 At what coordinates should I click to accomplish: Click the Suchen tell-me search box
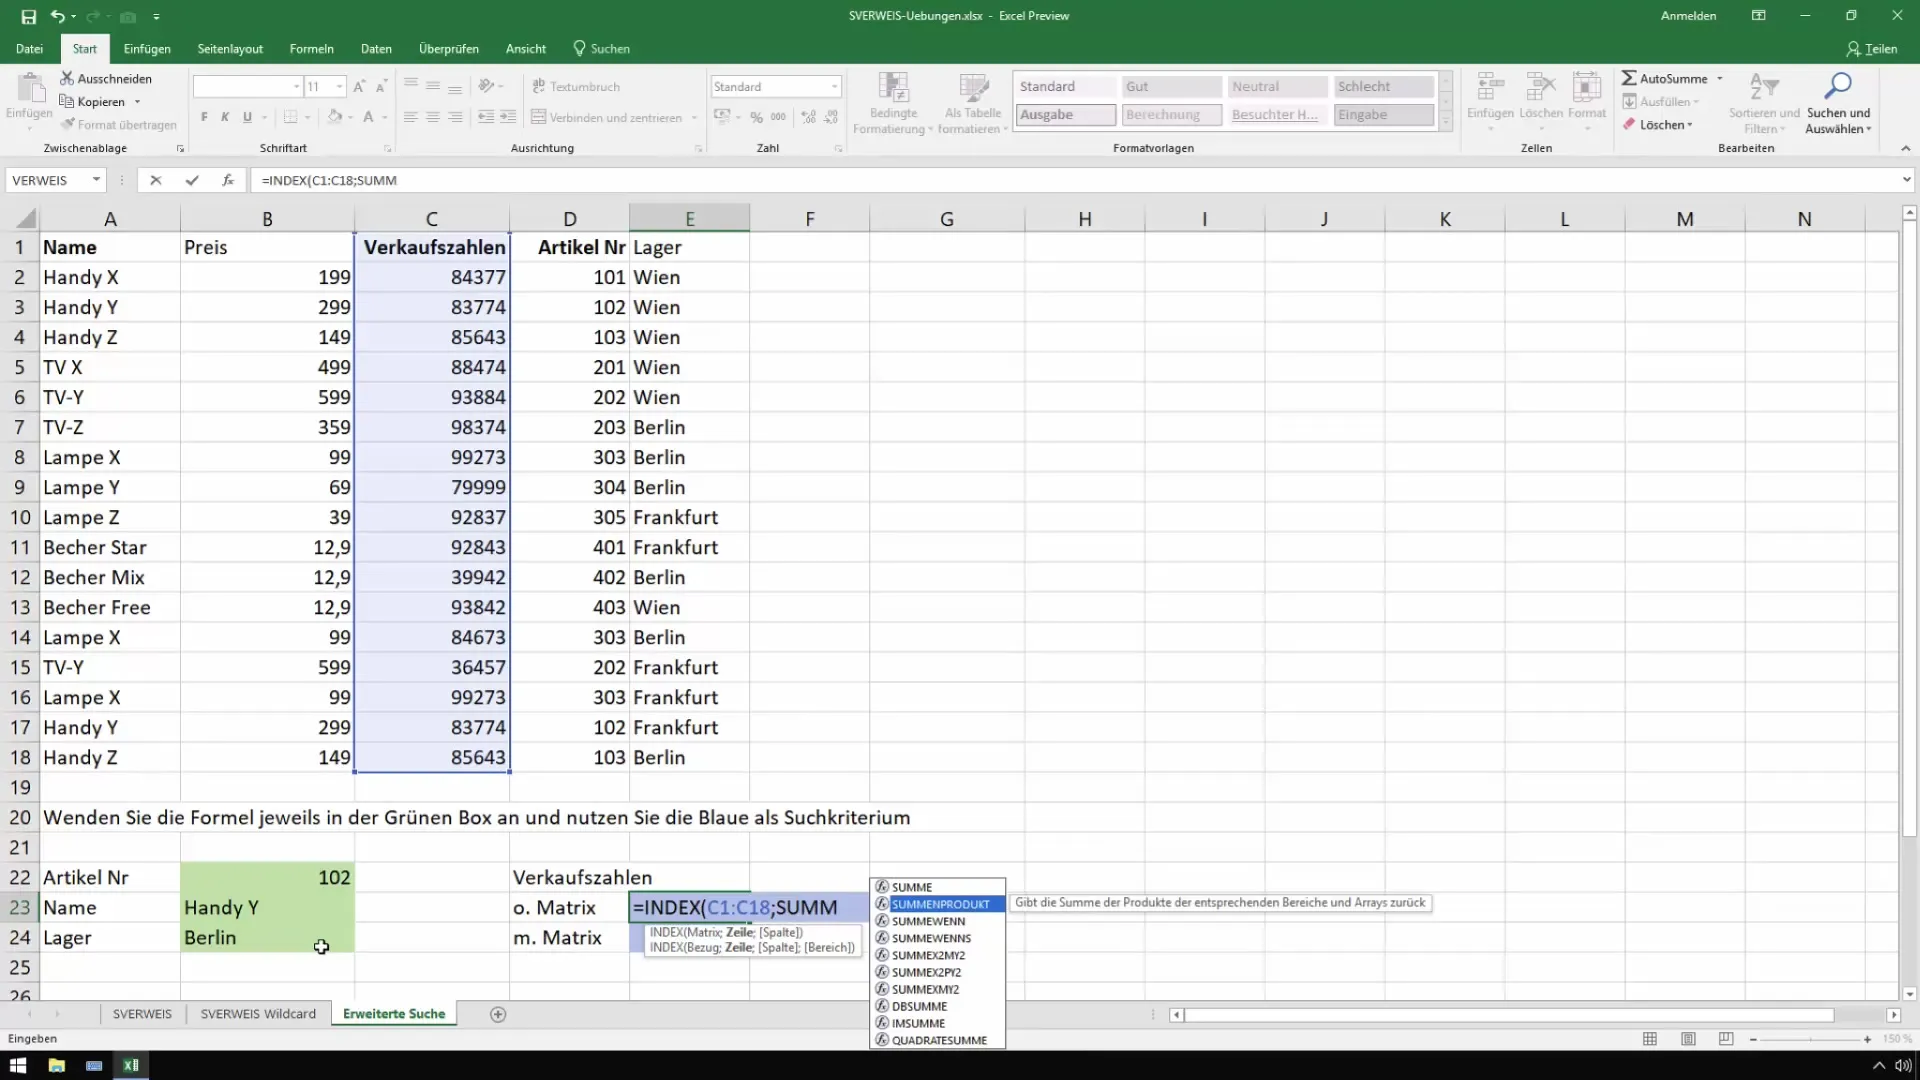[x=602, y=48]
